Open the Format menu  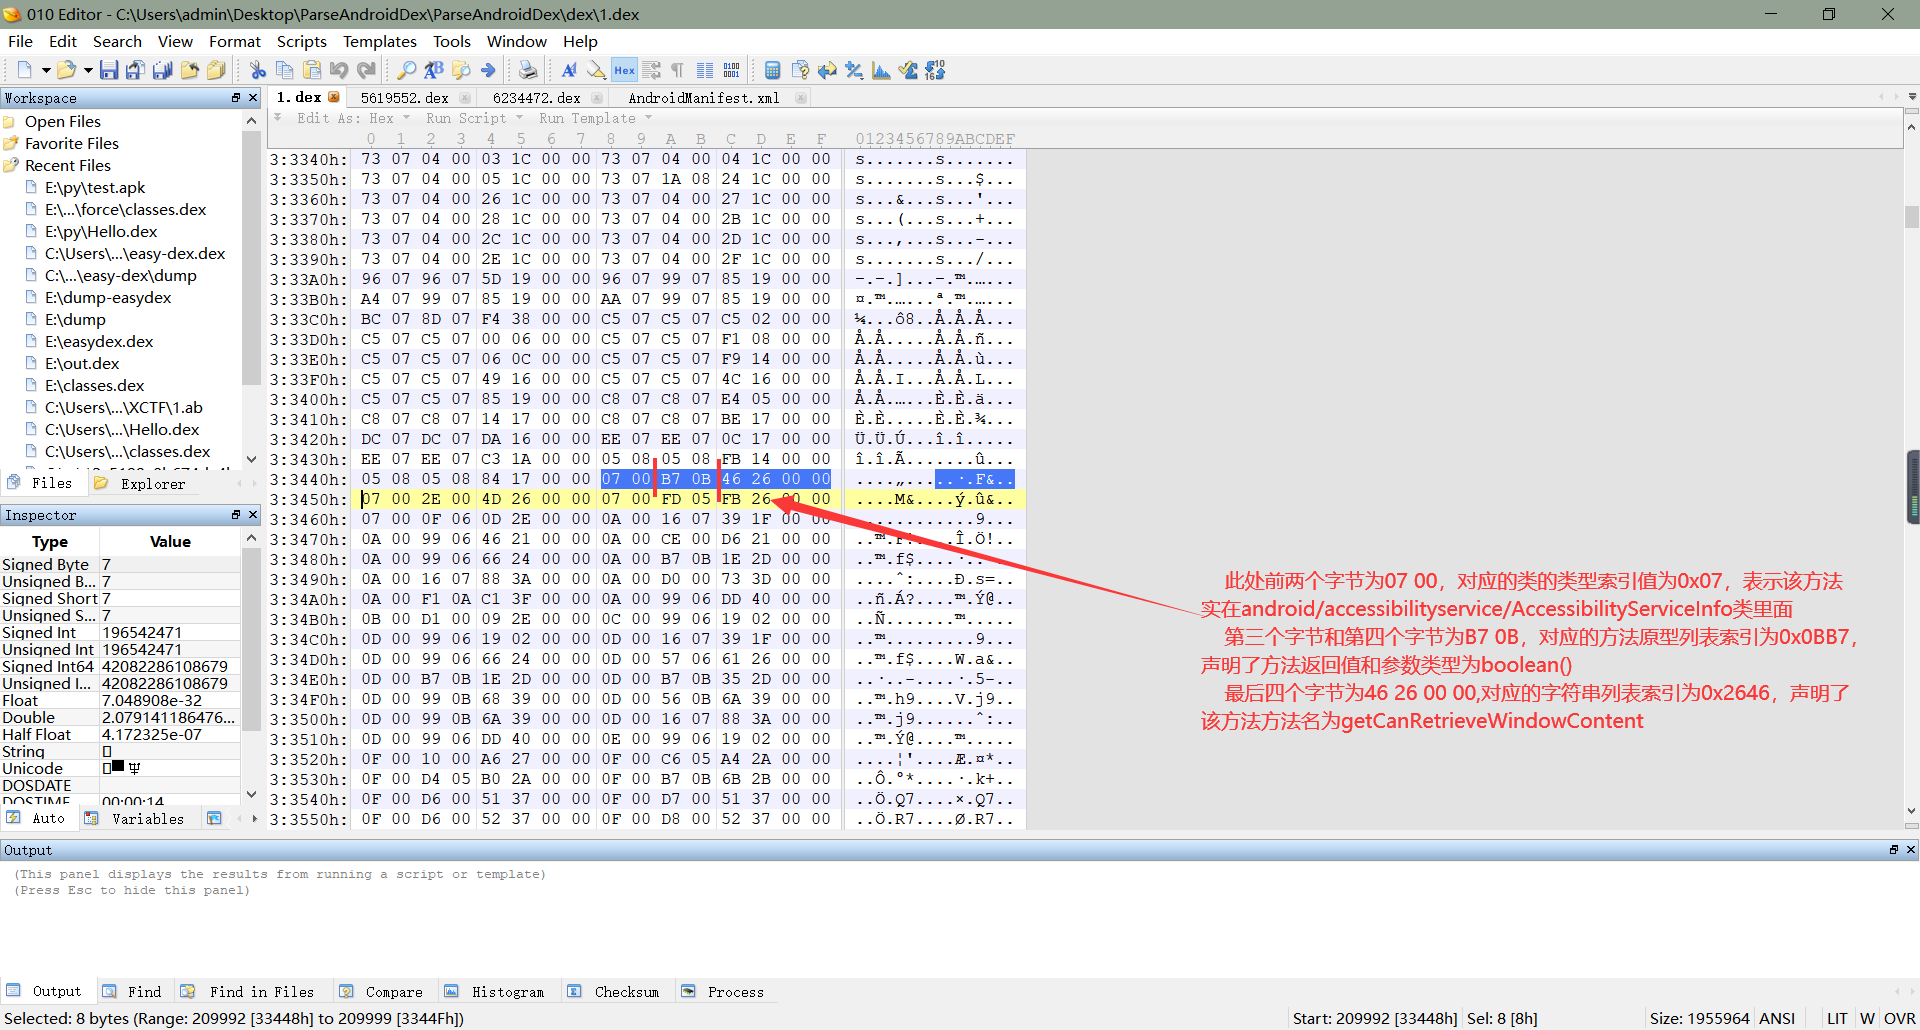tap(235, 42)
